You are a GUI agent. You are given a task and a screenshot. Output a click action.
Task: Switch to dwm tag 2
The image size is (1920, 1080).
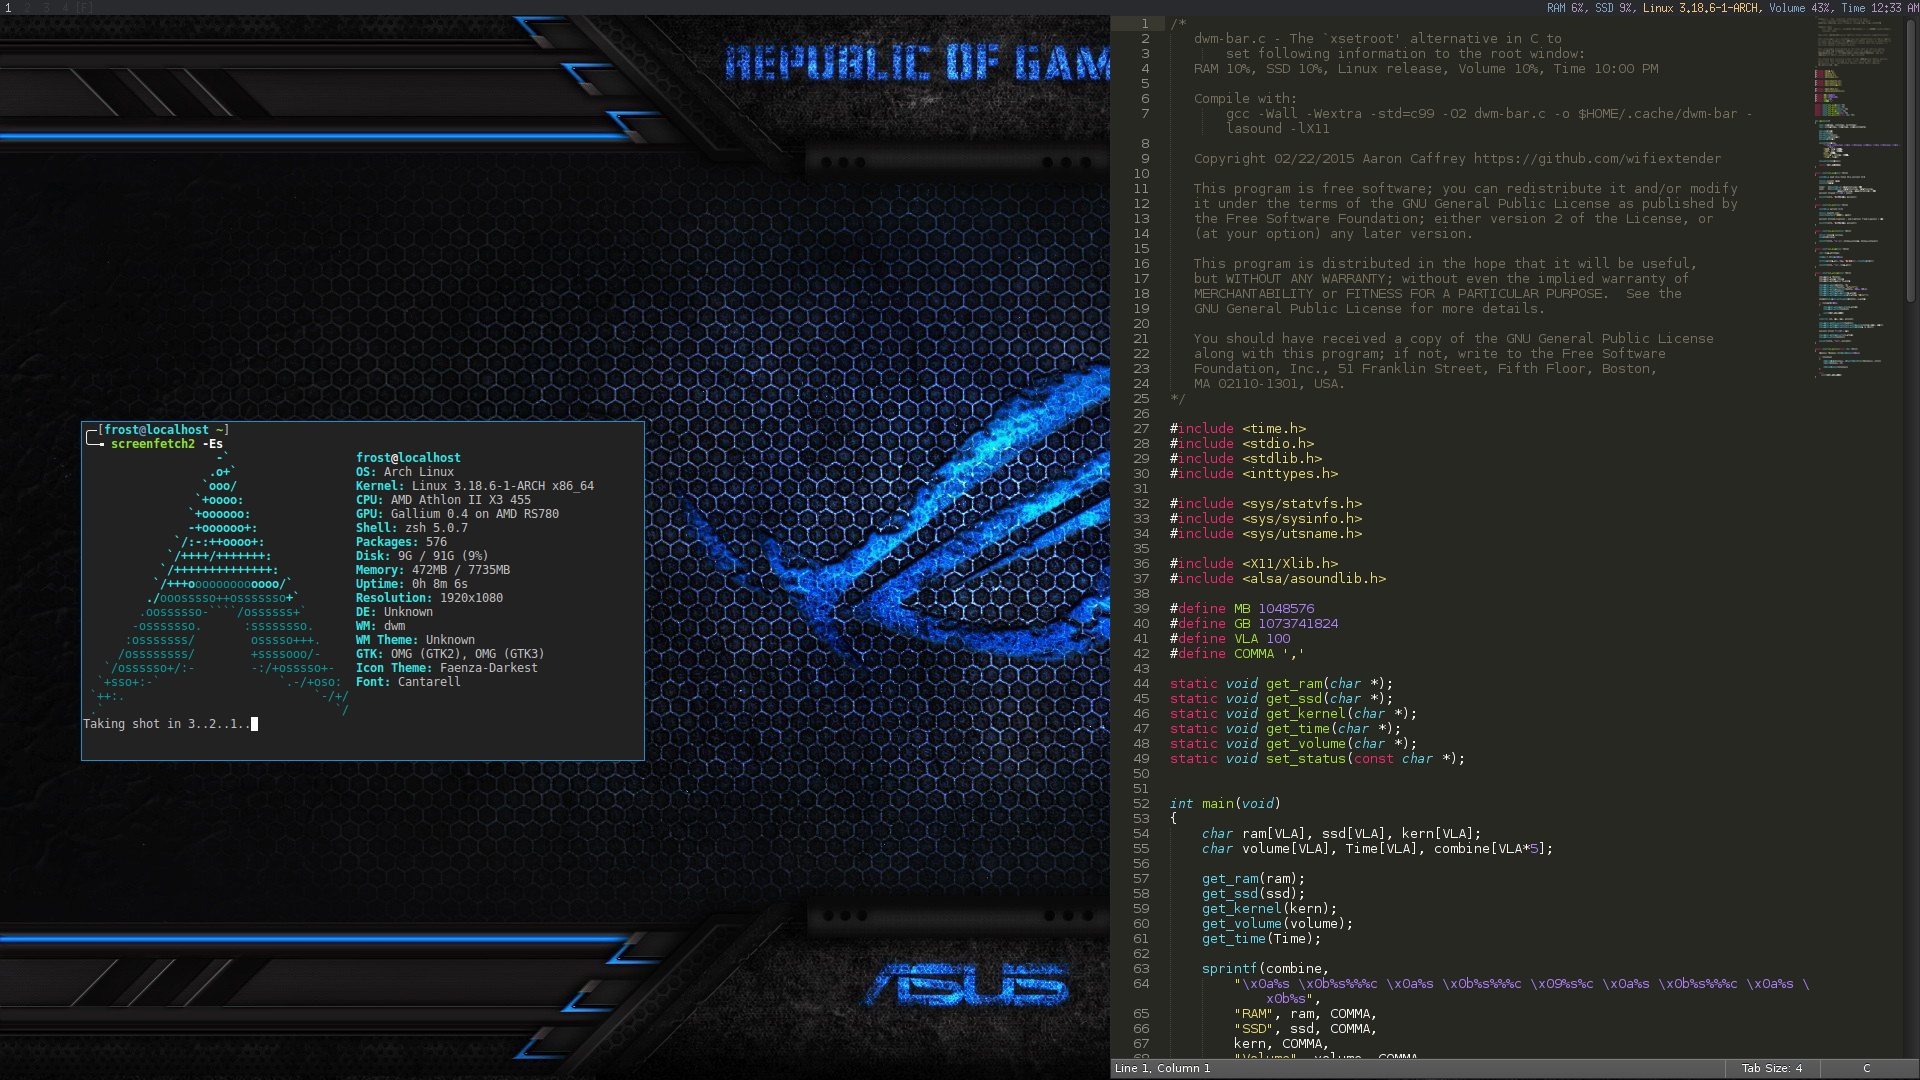click(x=27, y=7)
